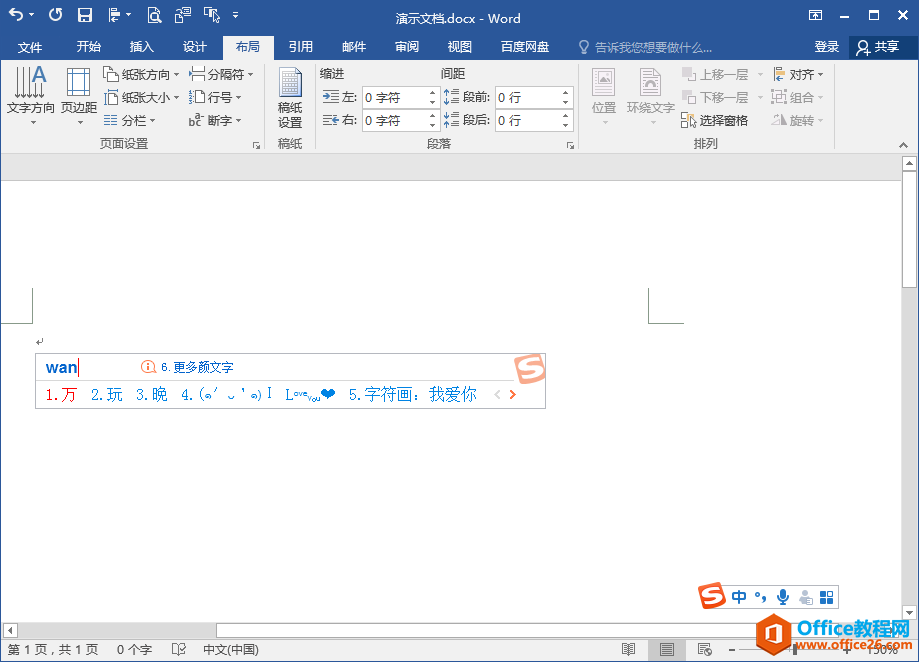Switch to read mode view in status bar
The width and height of the screenshot is (919, 662).
point(628,649)
